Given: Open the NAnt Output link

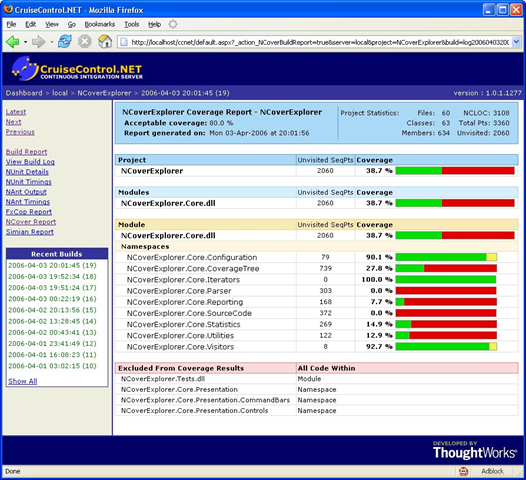Looking at the screenshot, I should (x=26, y=192).
